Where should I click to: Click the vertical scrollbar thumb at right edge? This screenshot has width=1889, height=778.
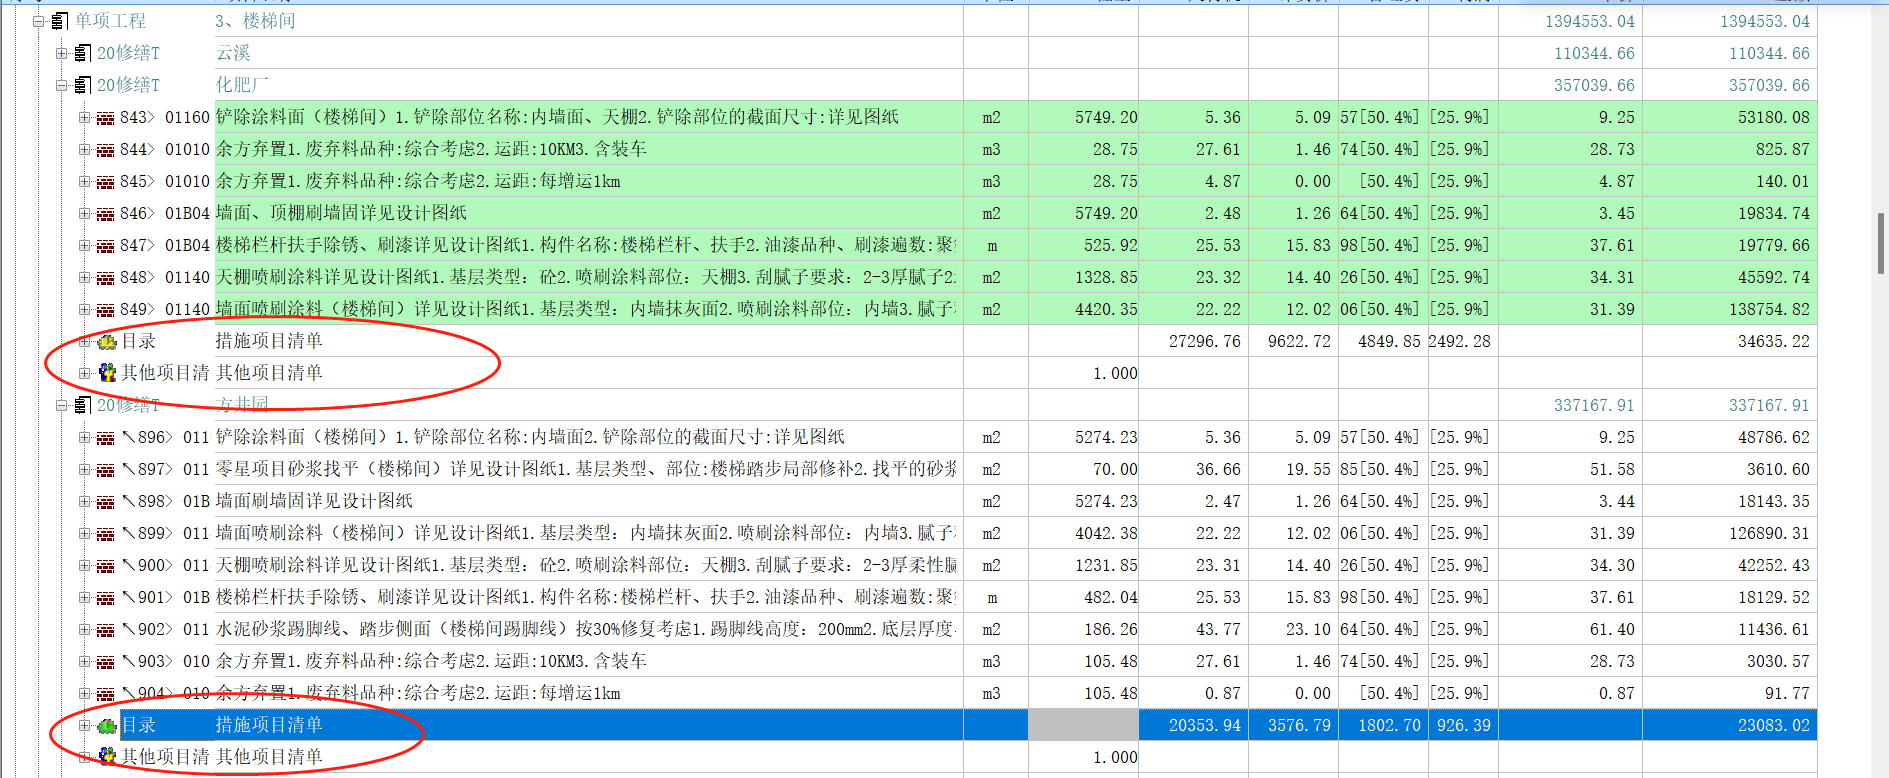point(1881,243)
